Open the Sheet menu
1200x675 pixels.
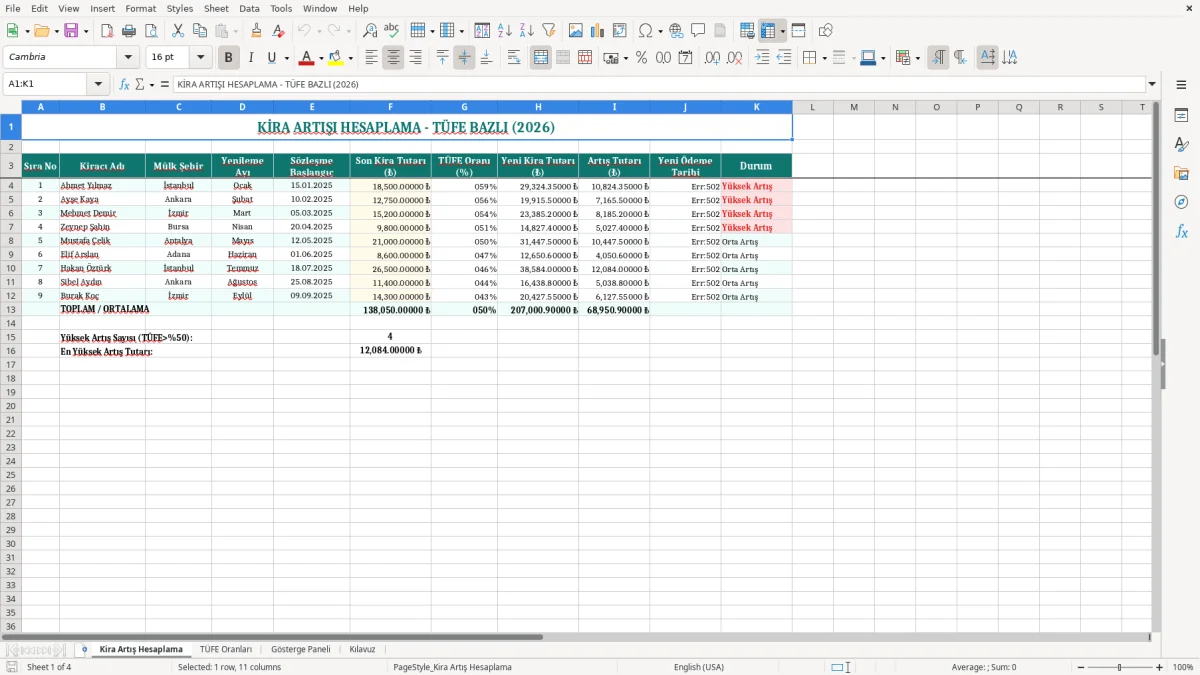coord(216,8)
